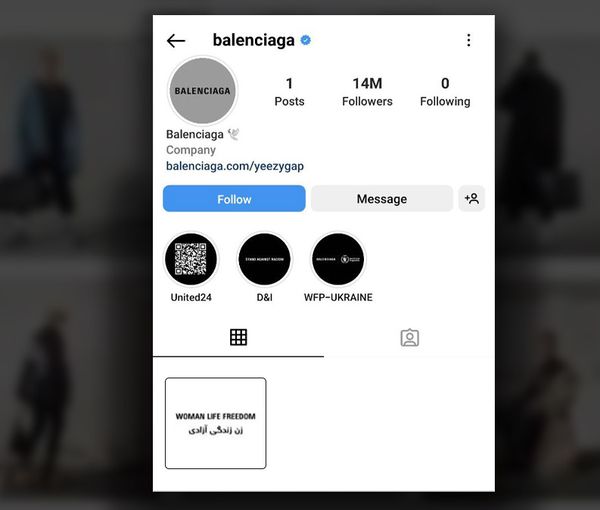Tap the blue verified badge
The image size is (600, 510).
[305, 40]
